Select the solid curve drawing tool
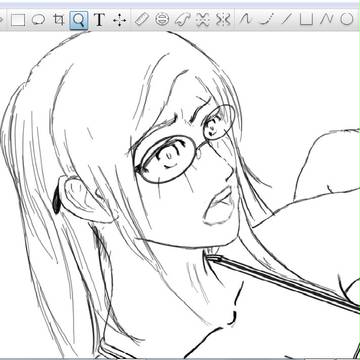Screen dimensions: 360x360 click(245, 19)
